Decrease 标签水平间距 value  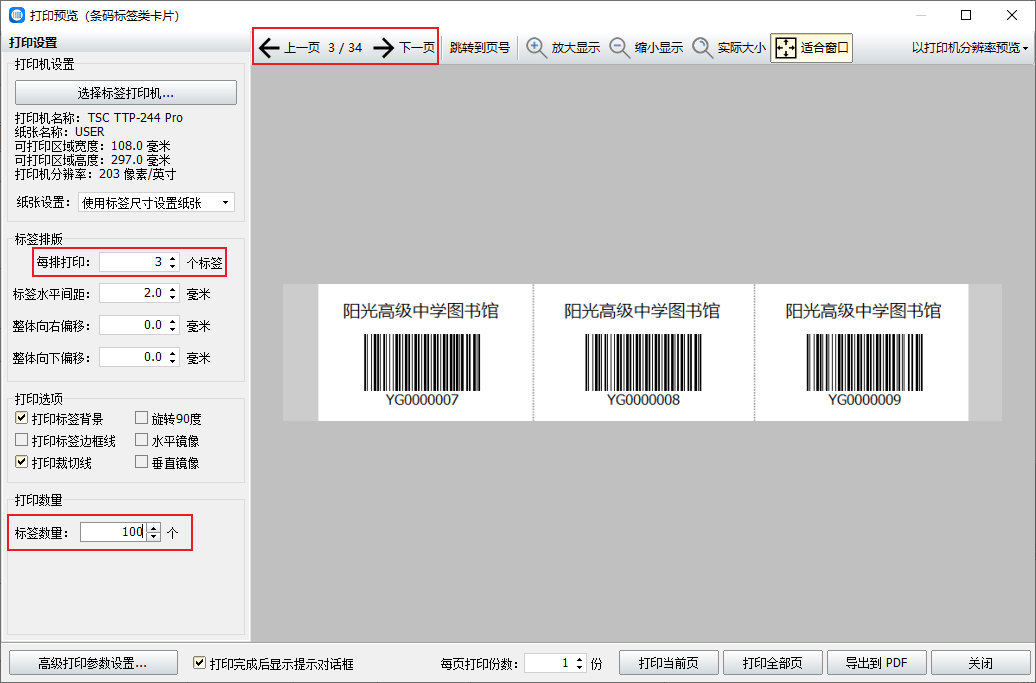tap(172, 298)
